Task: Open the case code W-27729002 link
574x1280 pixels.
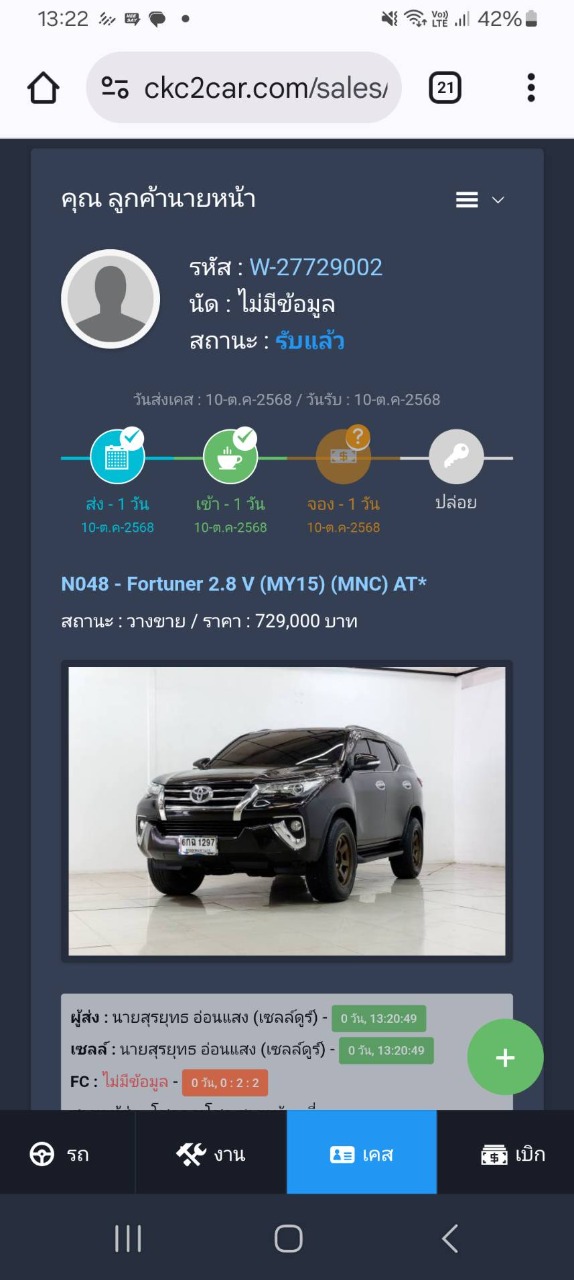Action: pos(316,267)
